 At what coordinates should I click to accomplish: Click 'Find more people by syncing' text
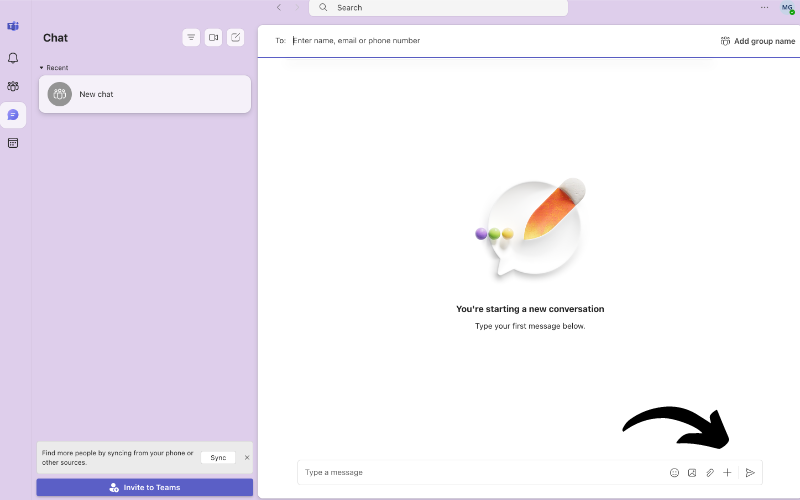click(x=118, y=458)
